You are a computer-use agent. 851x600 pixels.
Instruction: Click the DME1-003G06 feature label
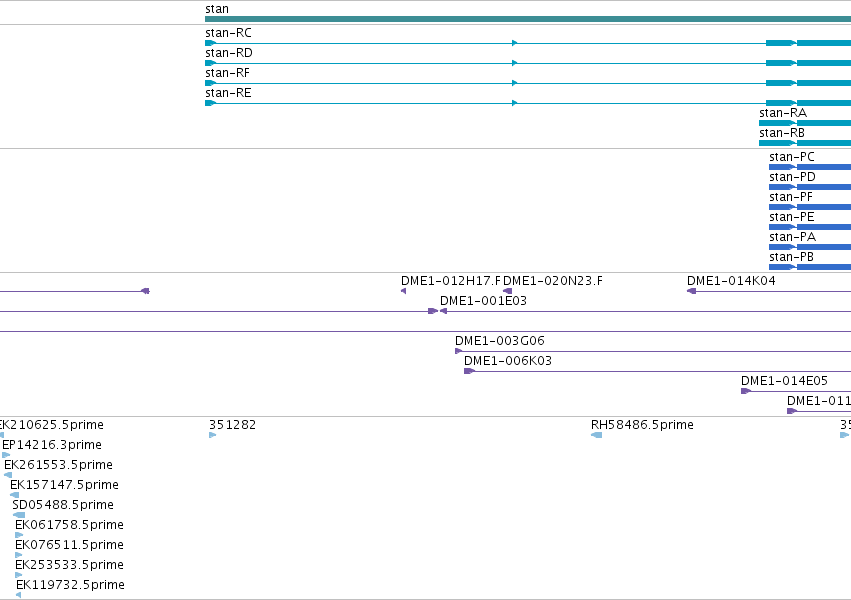point(500,341)
